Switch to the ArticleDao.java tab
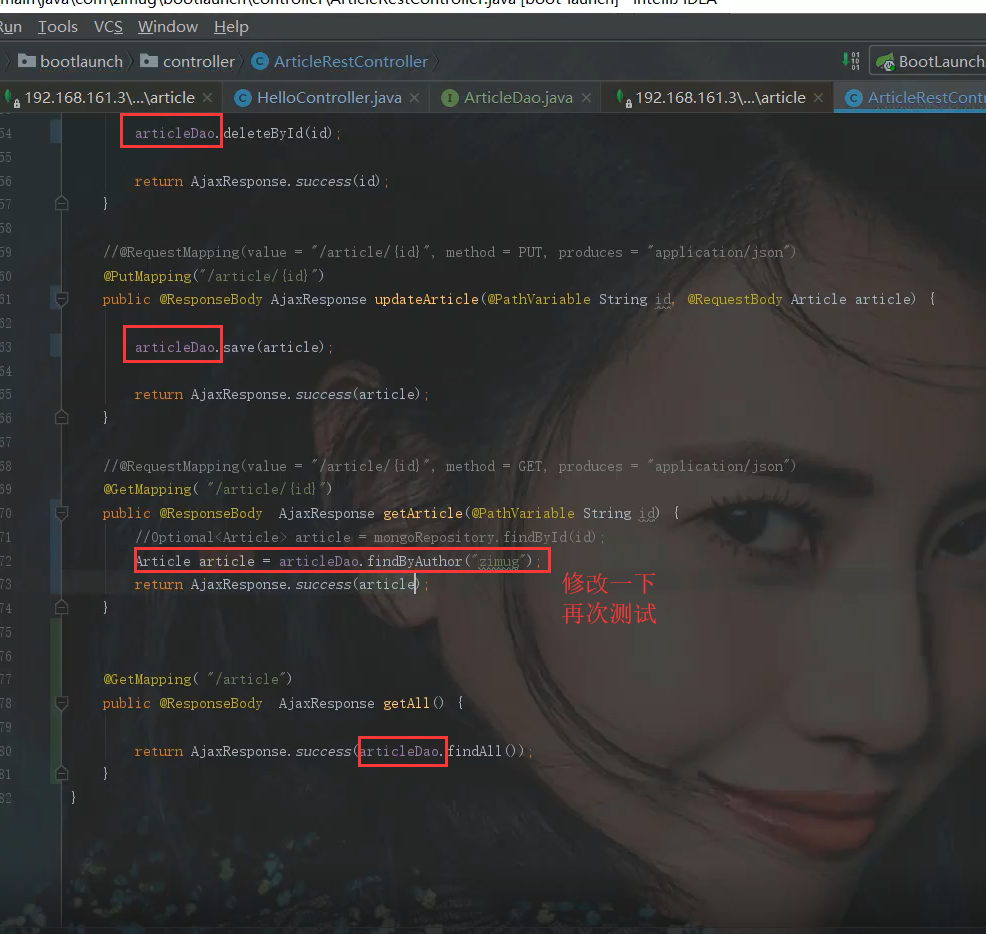986x934 pixels. click(518, 97)
